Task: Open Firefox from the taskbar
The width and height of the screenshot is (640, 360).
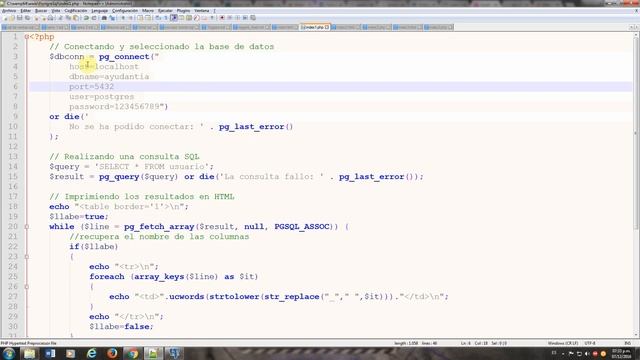Action: 112,353
